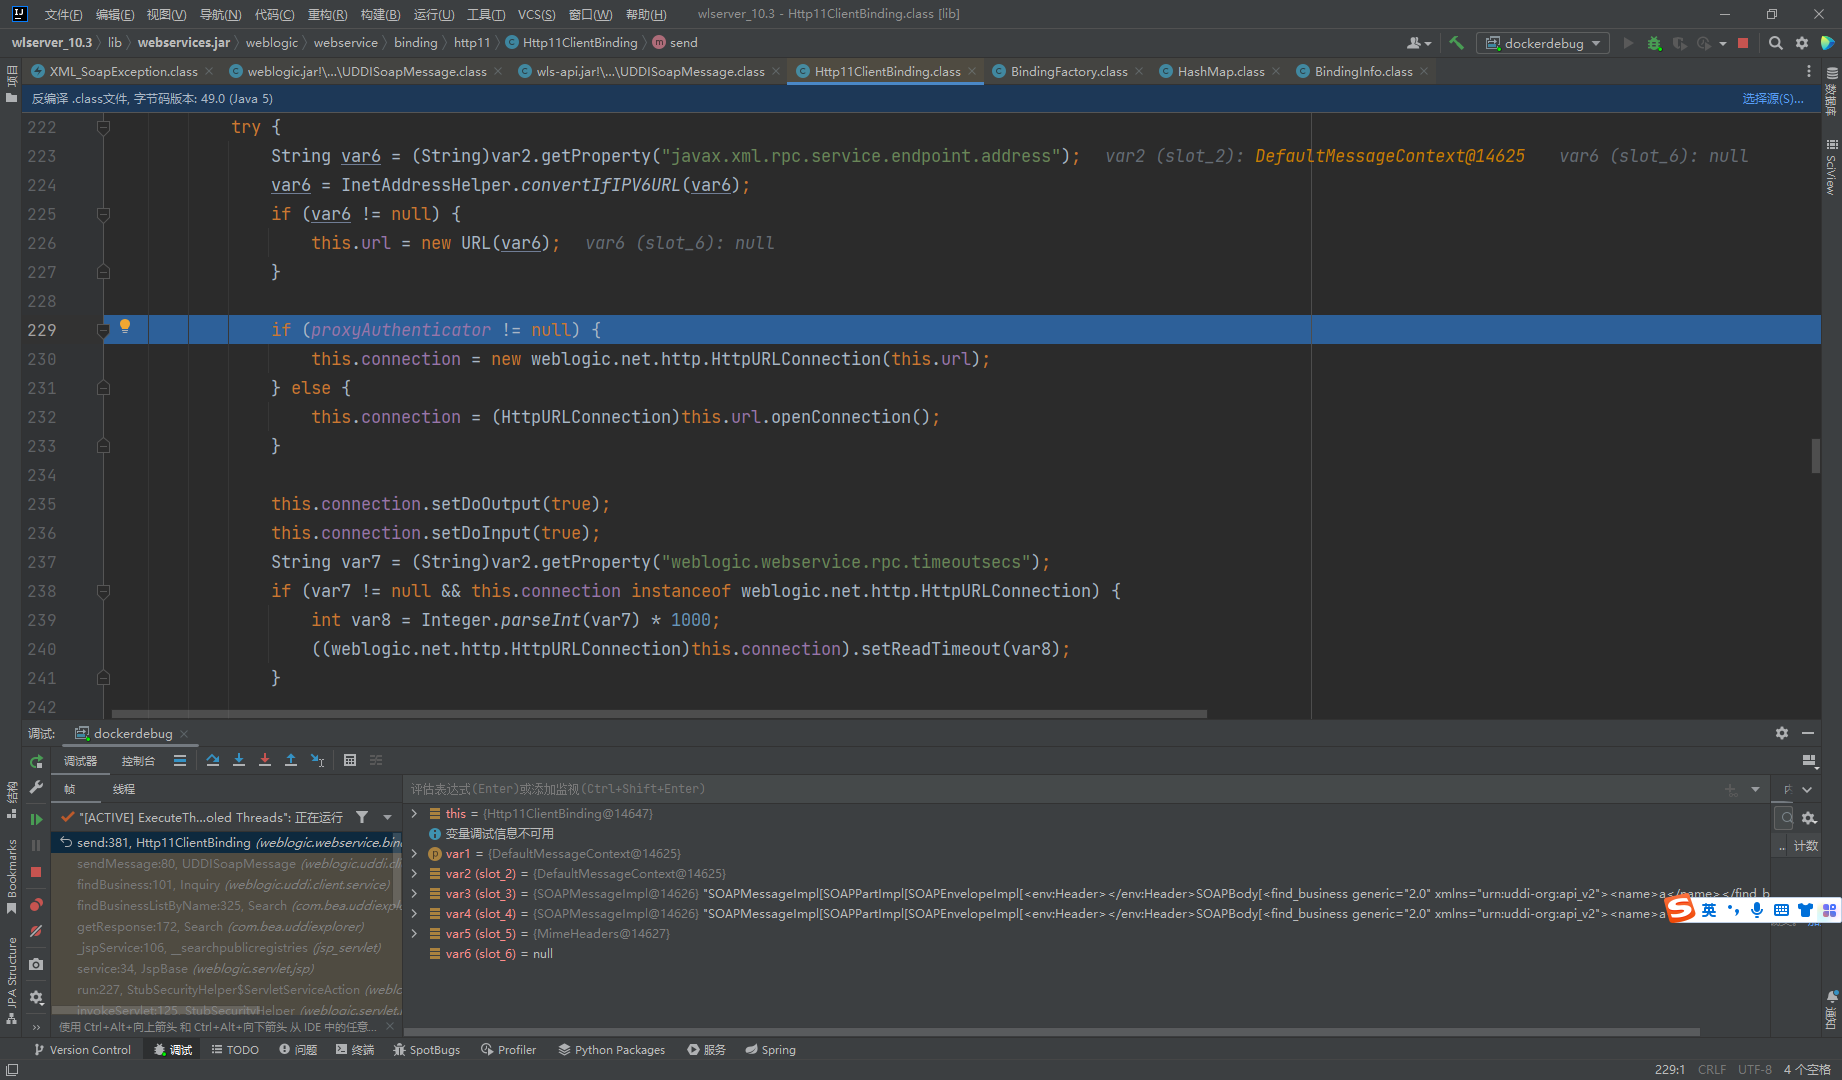The height and width of the screenshot is (1080, 1842).
Task: Click the Build project hammer icon
Action: coord(1456,43)
